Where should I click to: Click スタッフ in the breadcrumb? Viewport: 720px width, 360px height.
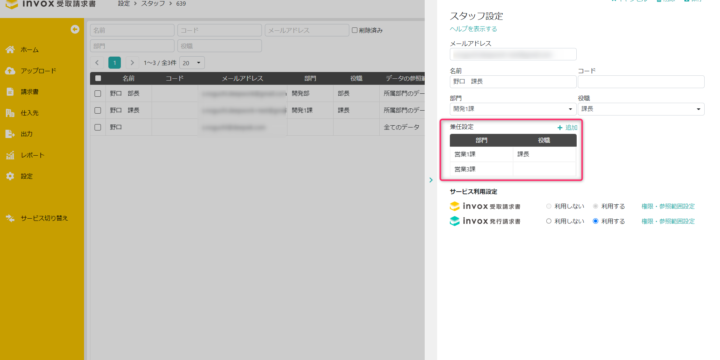coord(152,4)
